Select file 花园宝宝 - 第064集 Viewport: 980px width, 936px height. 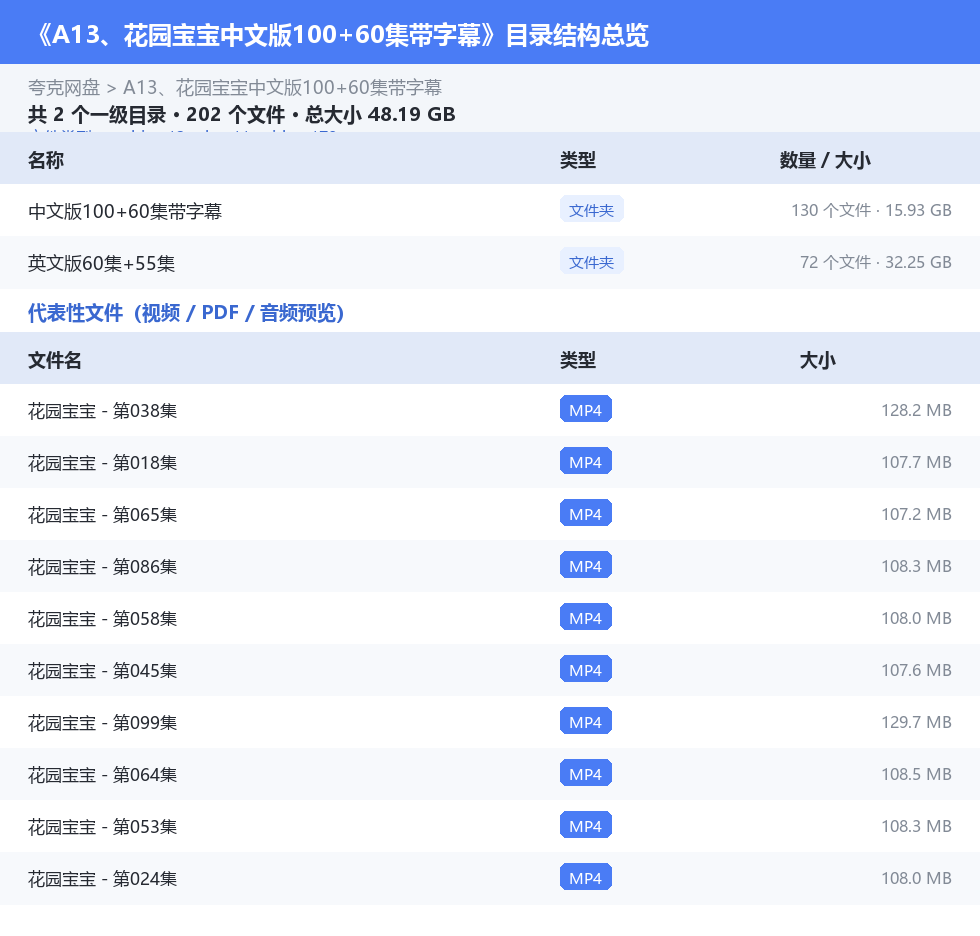102,774
